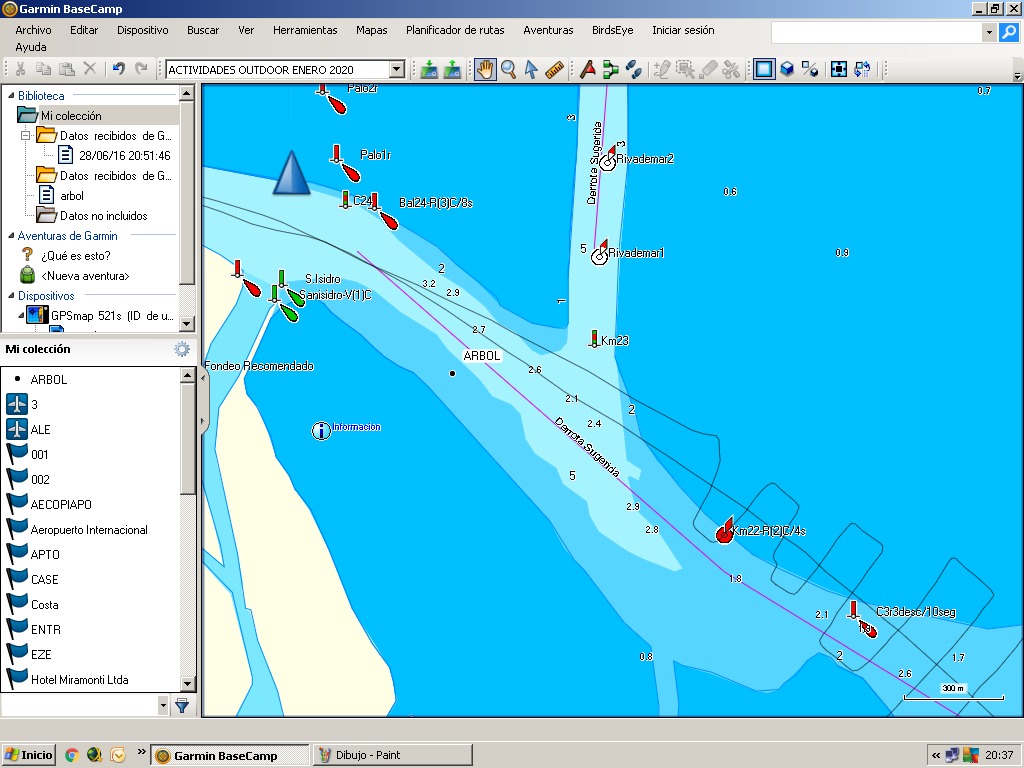Toggle combined 2D/3D view icon
The width and height of the screenshot is (1024, 768).
[810, 69]
